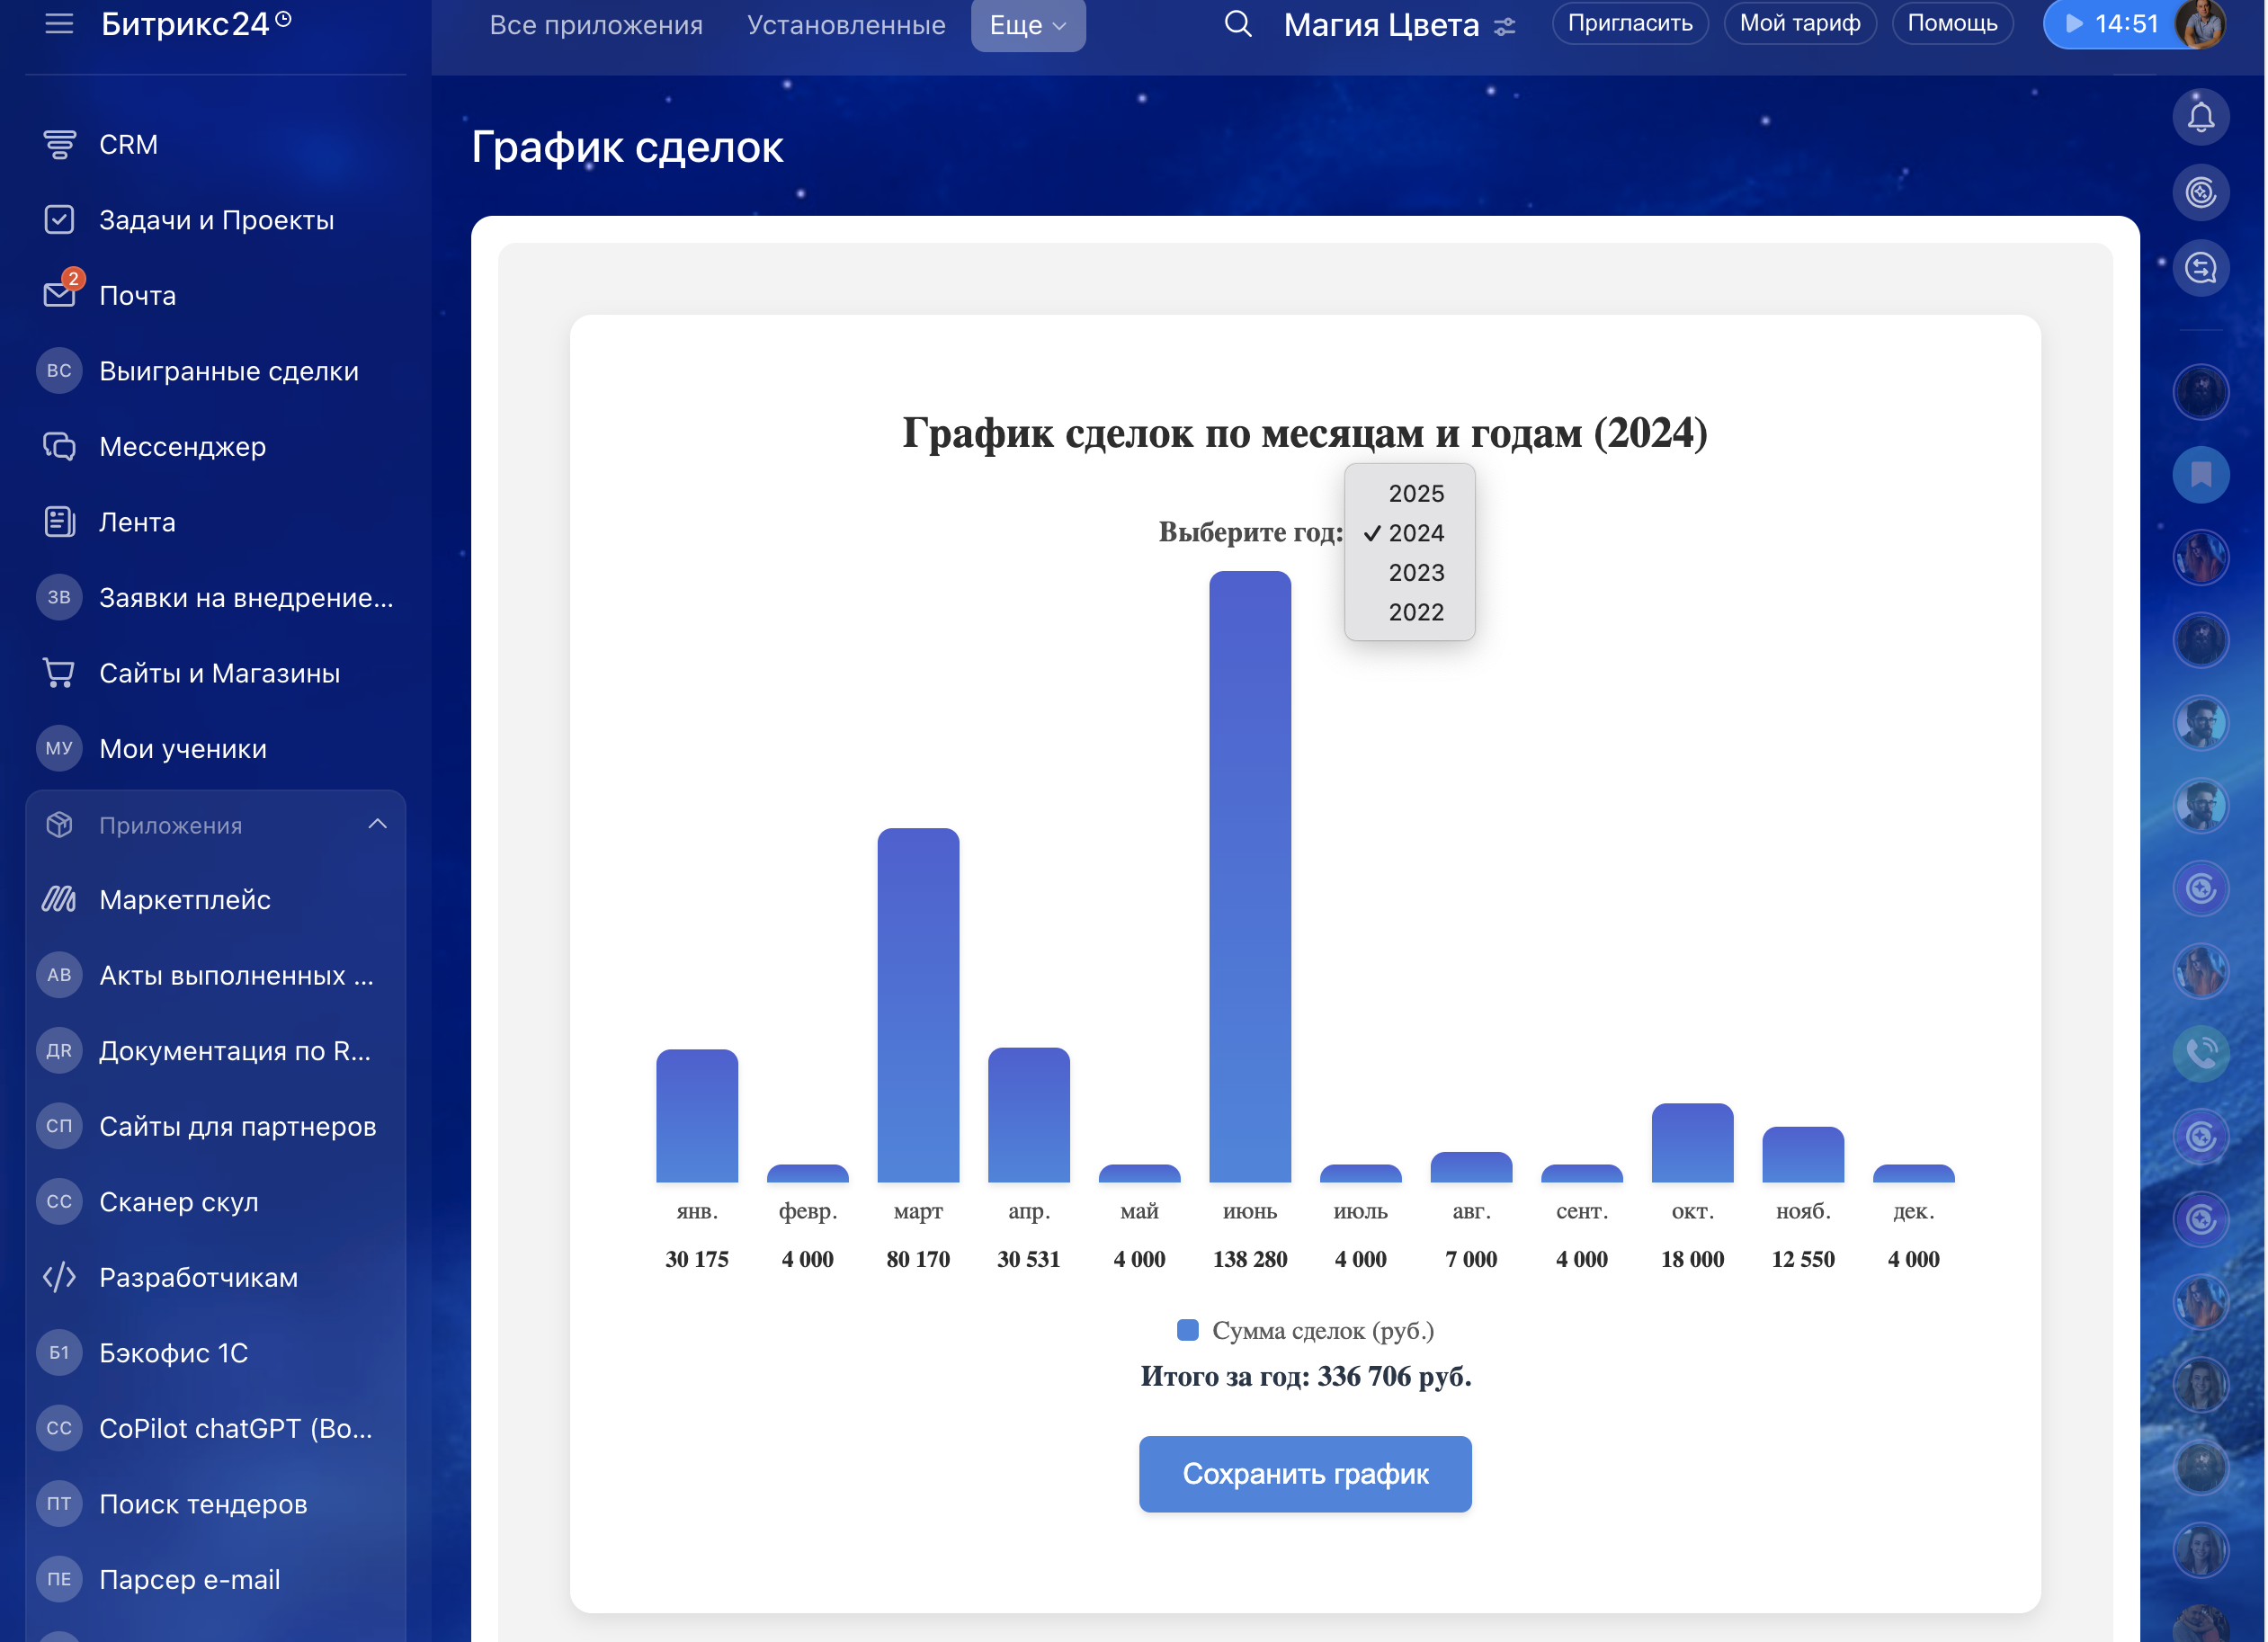The width and height of the screenshot is (2268, 1642).
Task: Click the green phone call icon
Action: [2200, 1053]
